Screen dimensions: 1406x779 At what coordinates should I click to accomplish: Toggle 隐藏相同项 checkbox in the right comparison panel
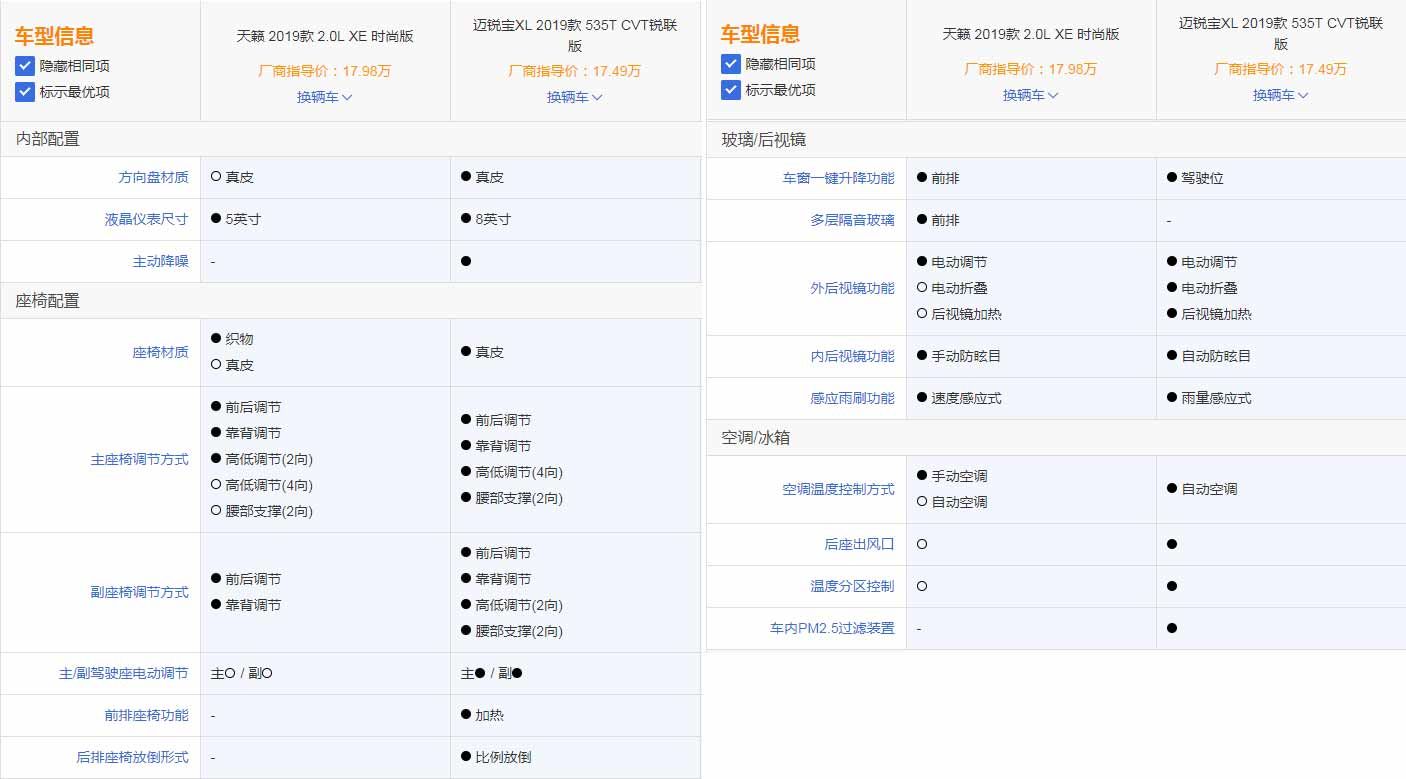click(731, 64)
